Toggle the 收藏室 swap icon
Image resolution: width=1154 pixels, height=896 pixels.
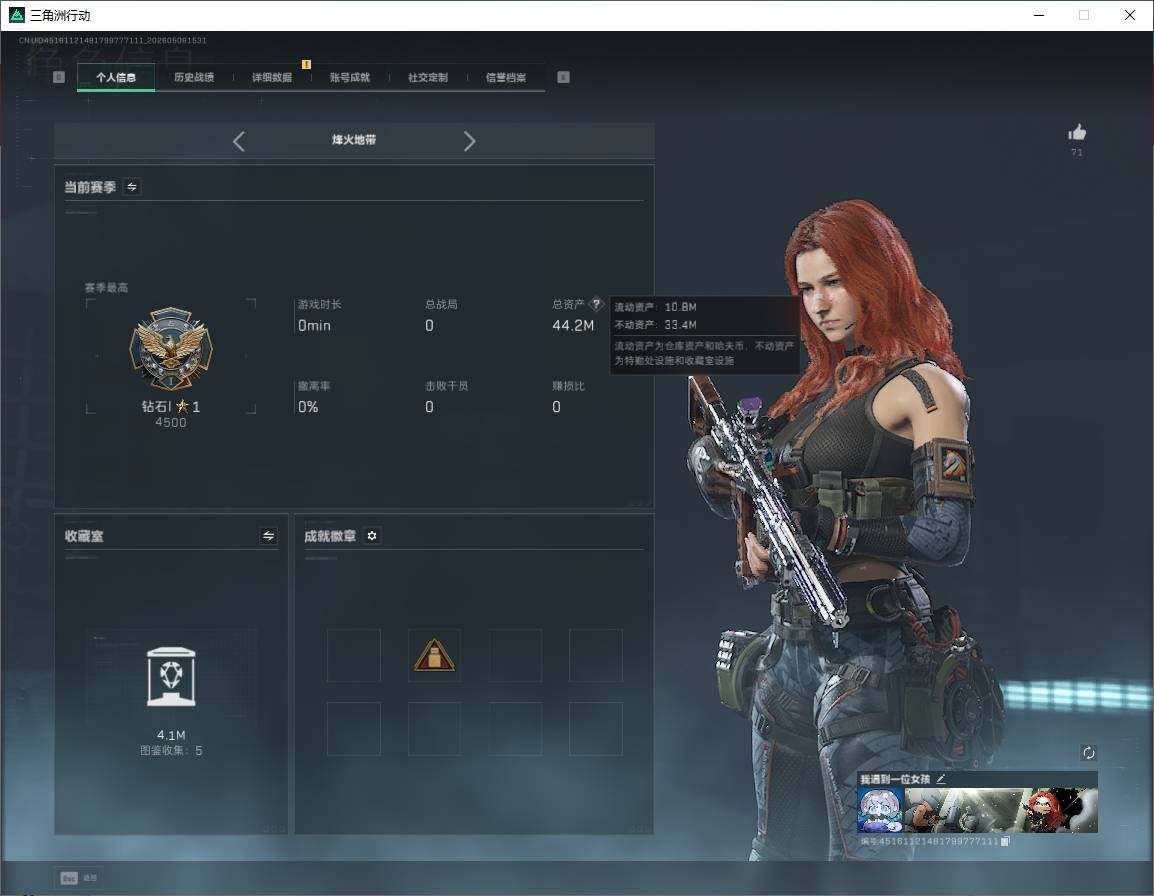[x=269, y=536]
